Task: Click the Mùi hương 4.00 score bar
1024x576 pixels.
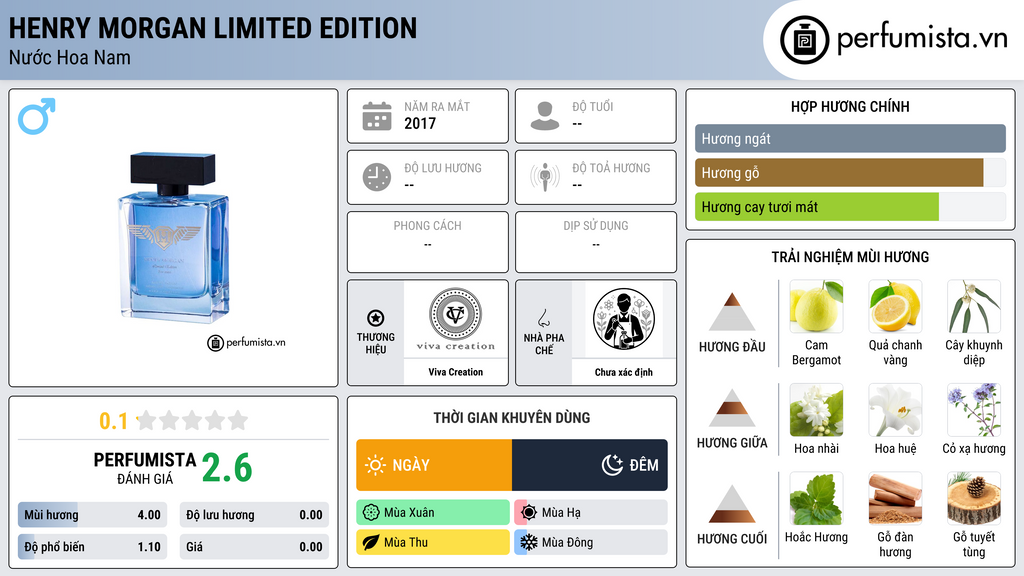Action: point(92,515)
